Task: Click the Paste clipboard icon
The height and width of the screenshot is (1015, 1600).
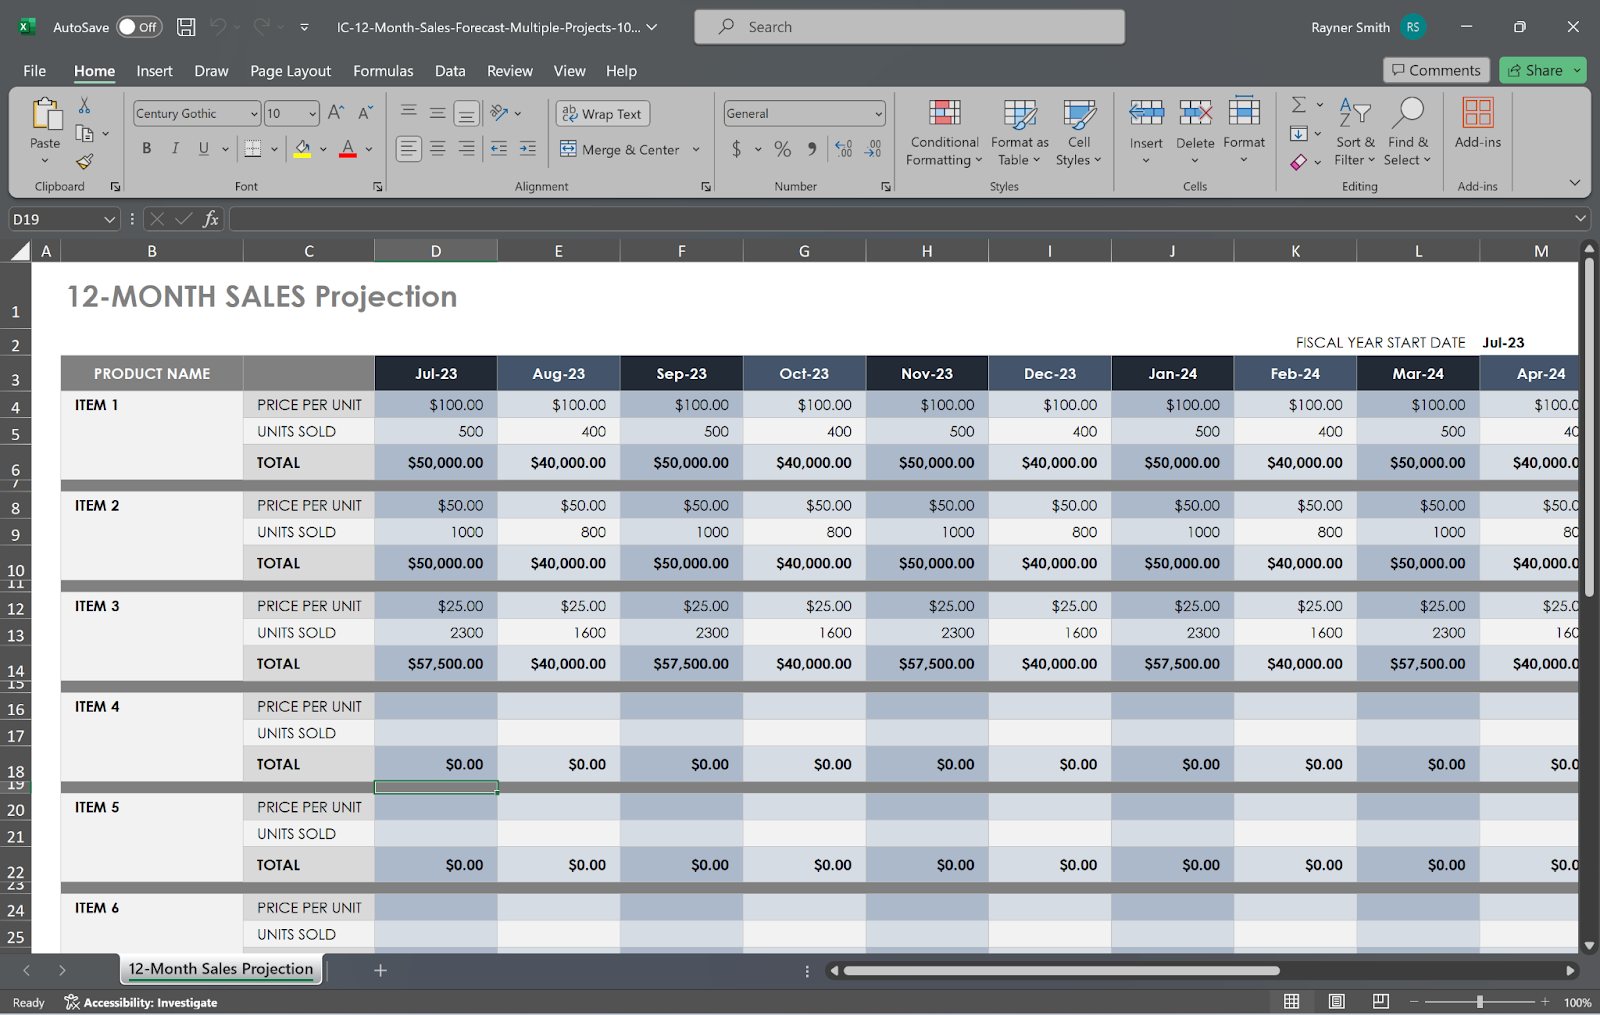Action: tap(46, 114)
